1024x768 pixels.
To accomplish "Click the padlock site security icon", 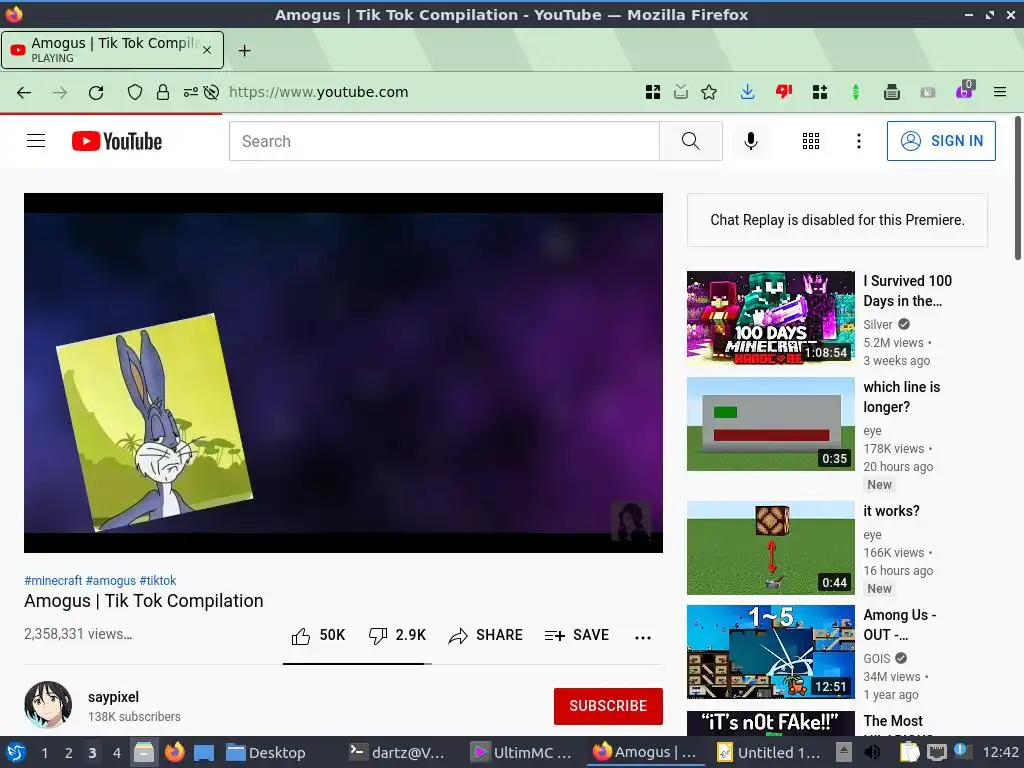I will (x=163, y=92).
